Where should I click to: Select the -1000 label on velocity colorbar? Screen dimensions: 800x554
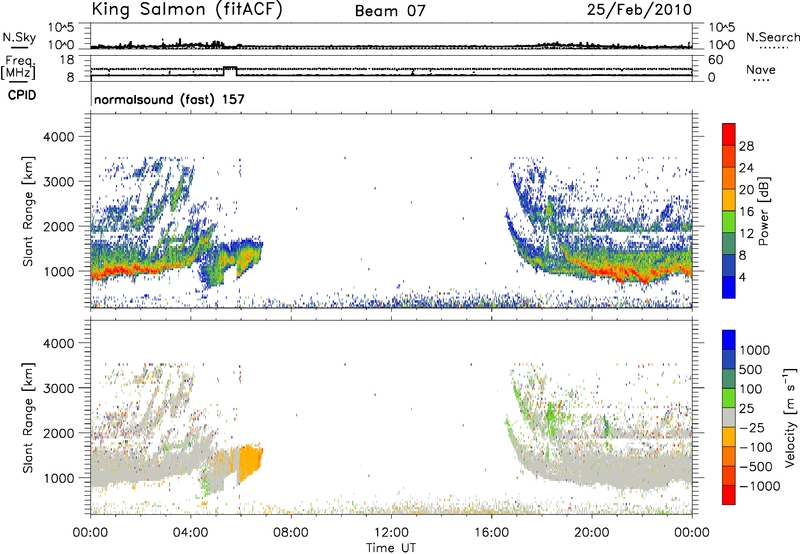click(x=759, y=486)
